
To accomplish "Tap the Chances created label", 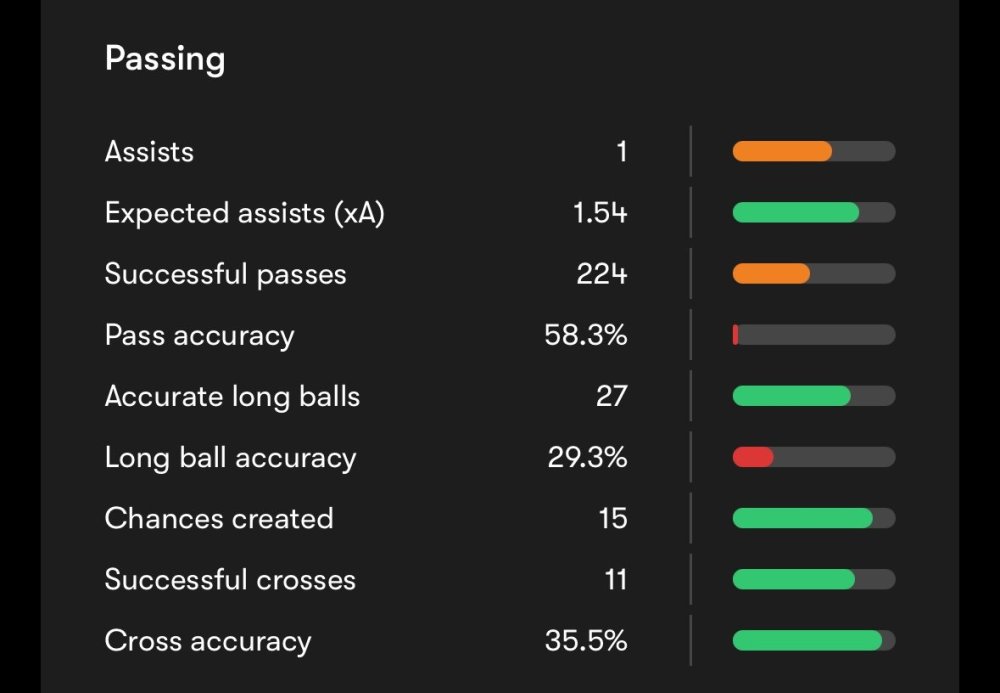I will tap(219, 518).
